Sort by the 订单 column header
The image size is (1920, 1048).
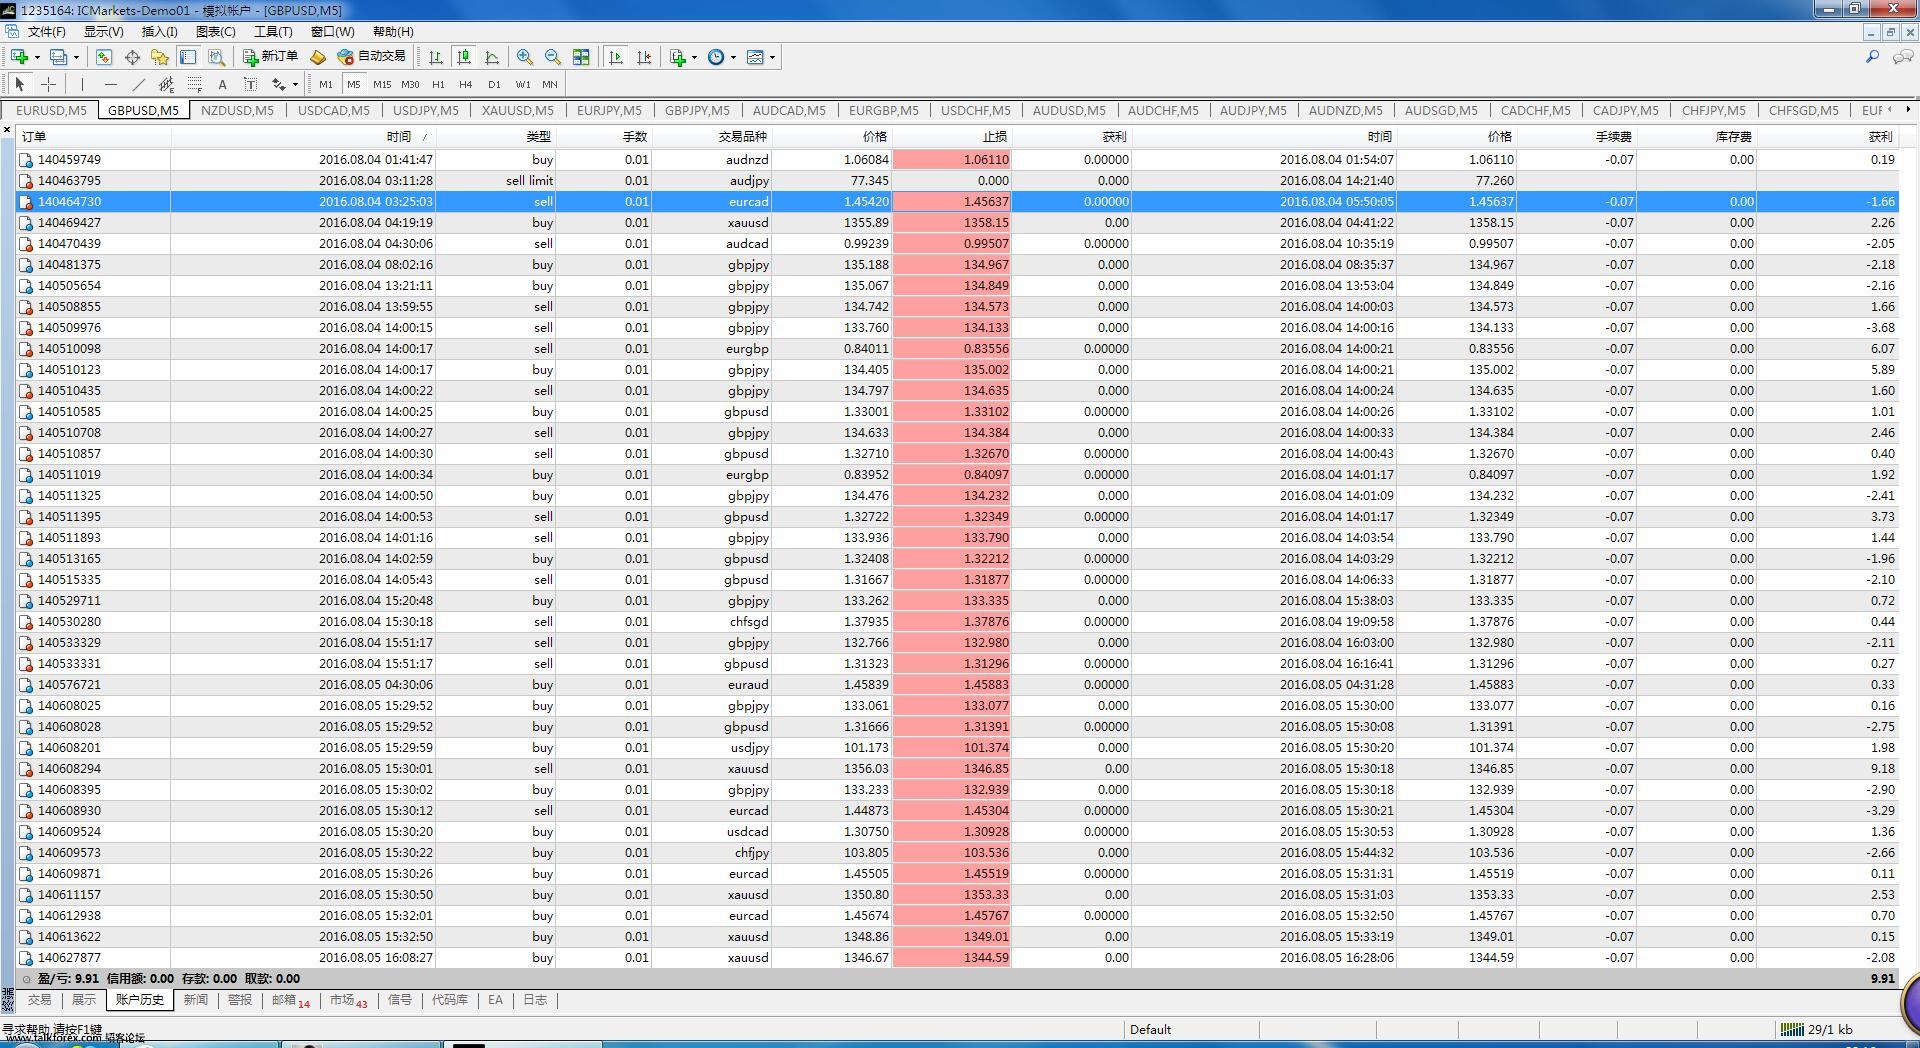click(x=95, y=136)
